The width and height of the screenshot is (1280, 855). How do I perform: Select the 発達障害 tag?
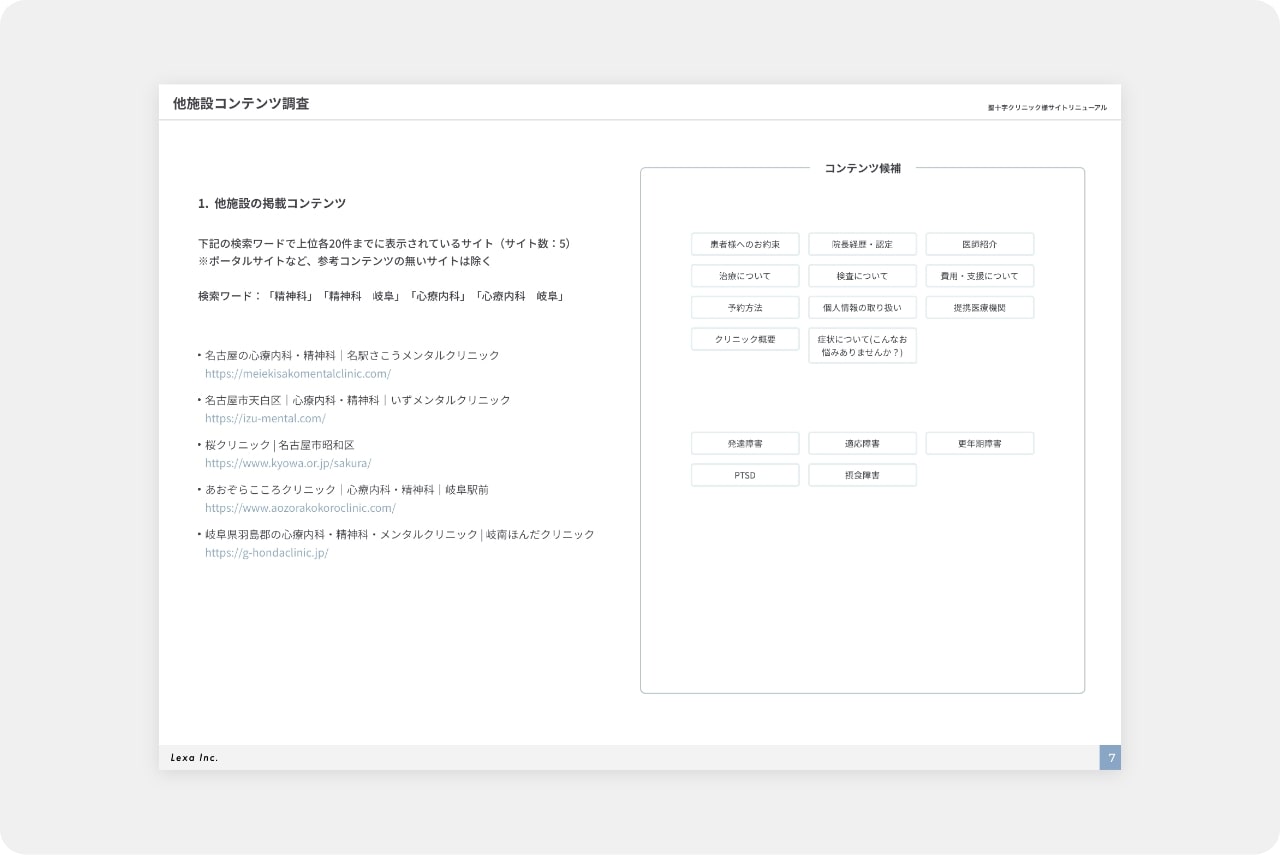(745, 443)
